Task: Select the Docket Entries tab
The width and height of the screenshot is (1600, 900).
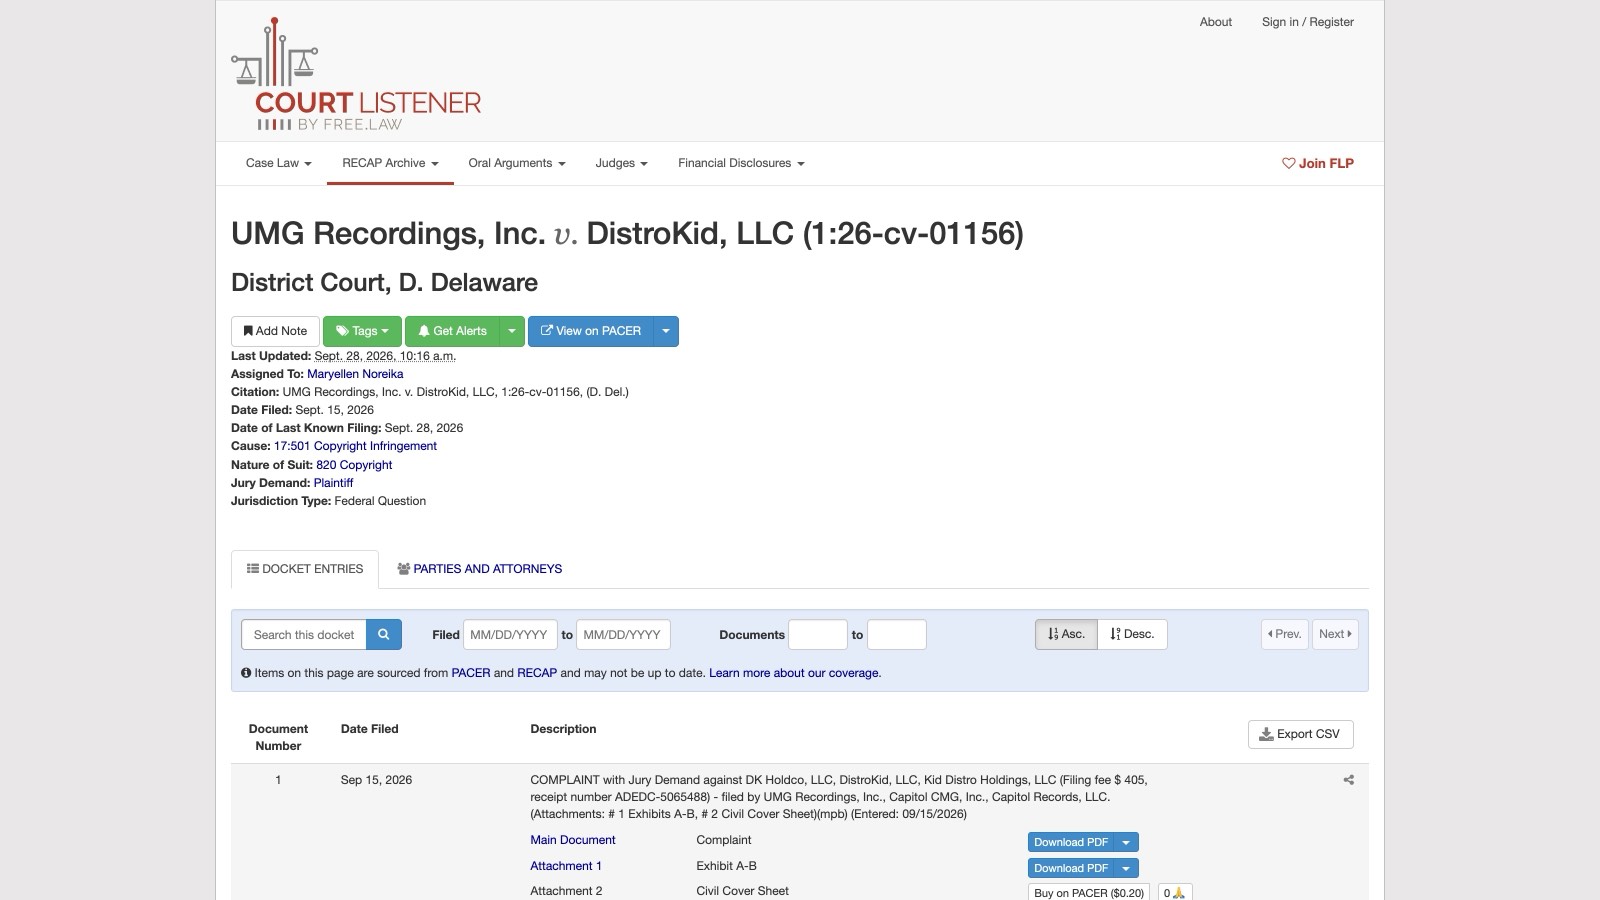Action: pos(305,569)
